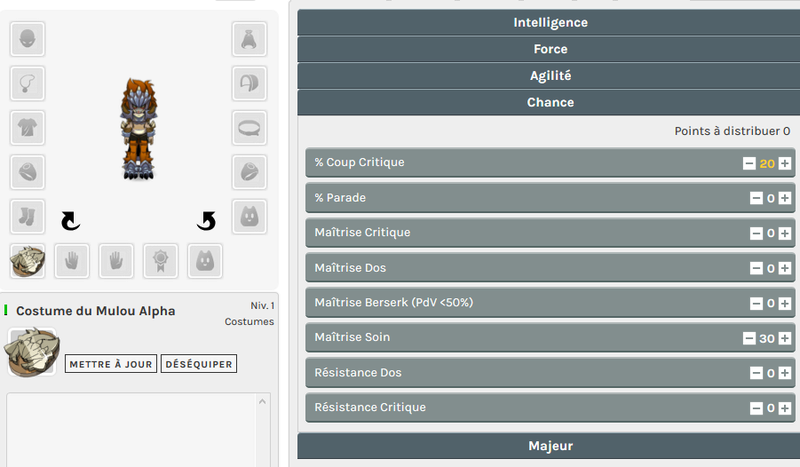This screenshot has height=467, width=800.
Task: Click the Points à distribuer 0 text
Action: click(732, 131)
